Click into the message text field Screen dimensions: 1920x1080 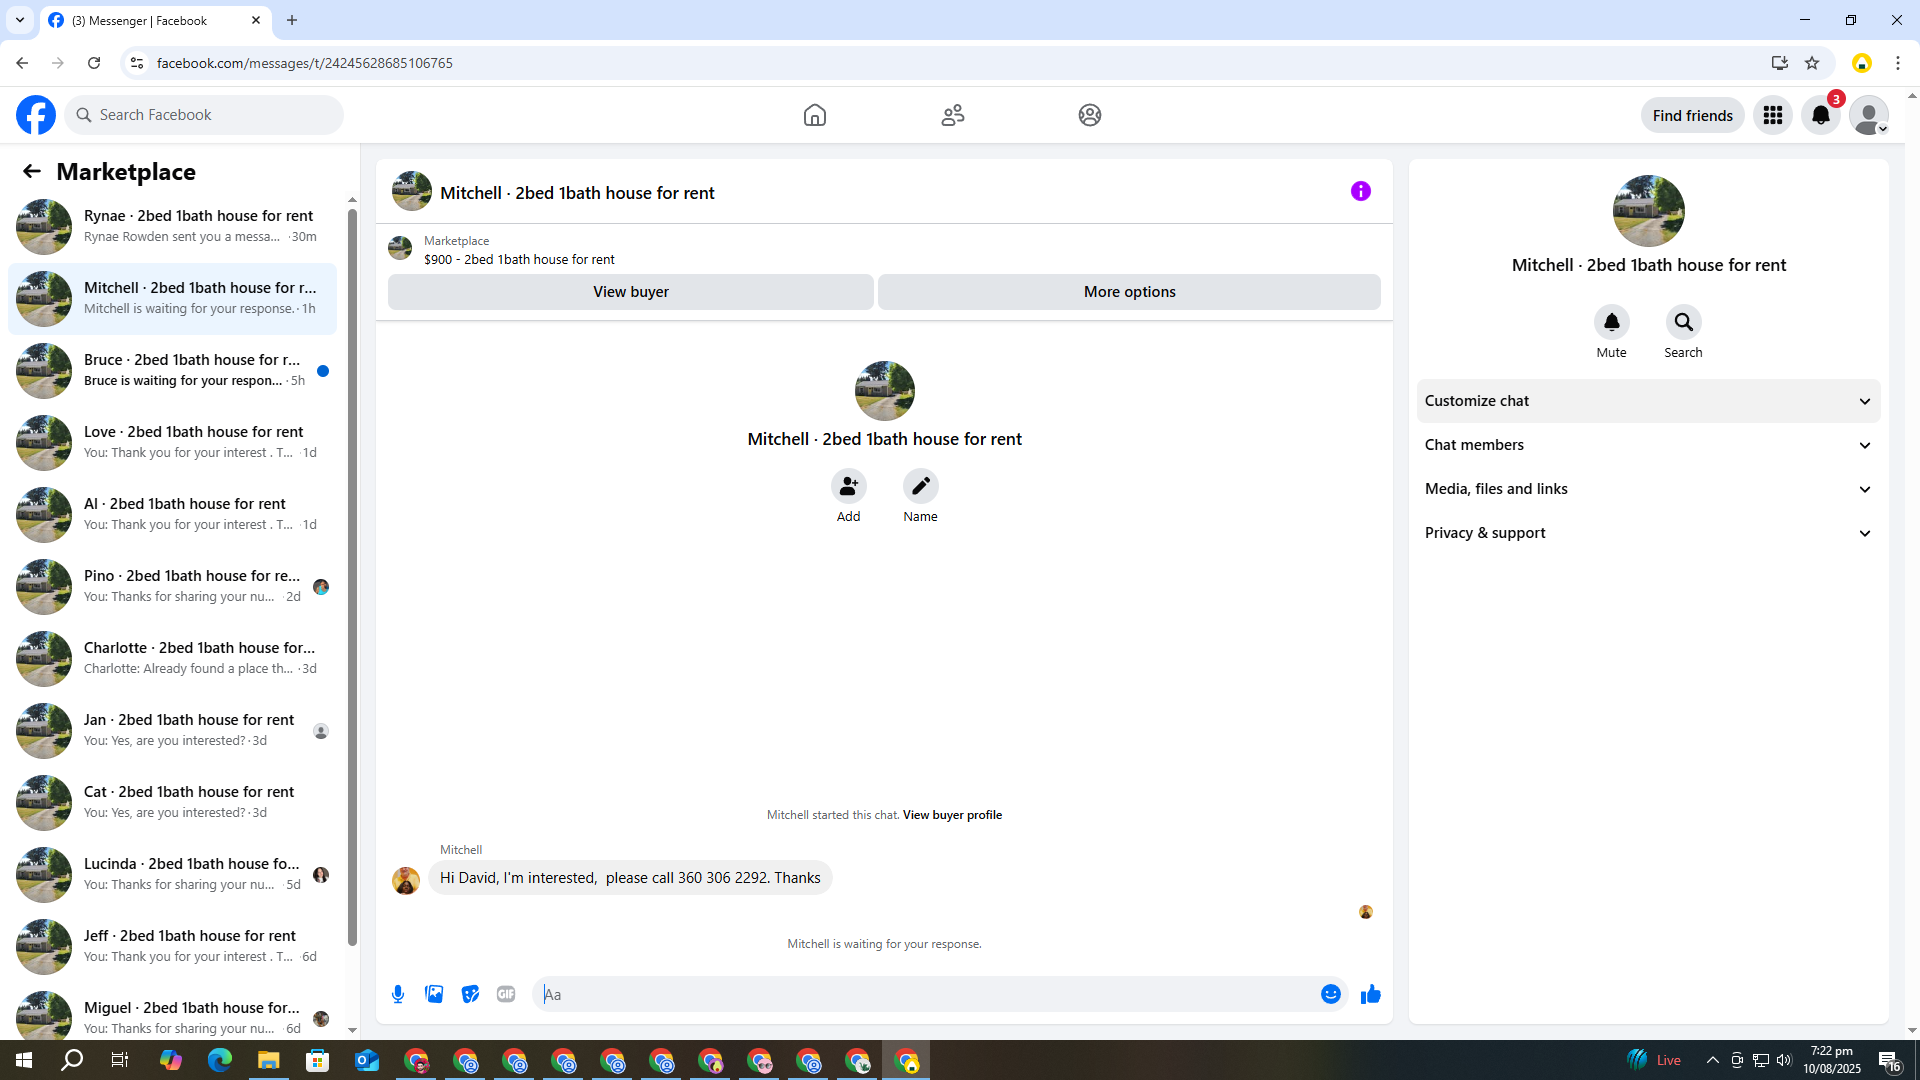click(x=925, y=994)
